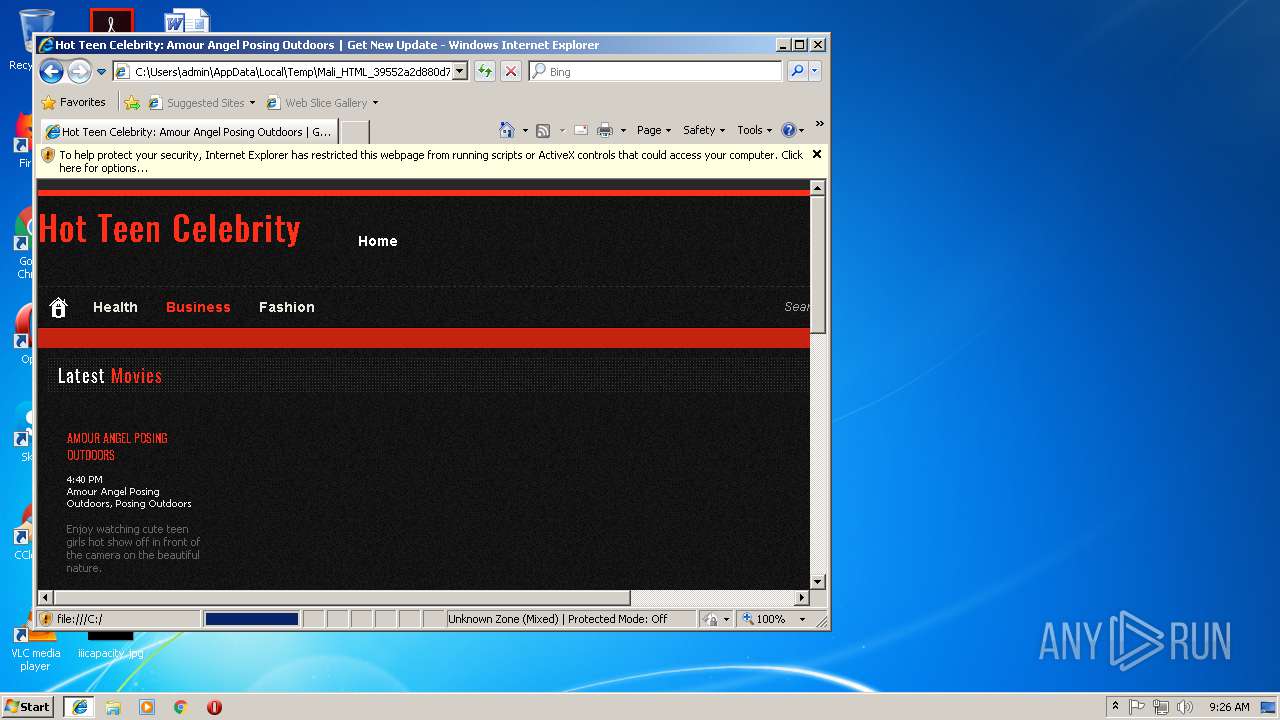Open the Tools menu
This screenshot has width=1280, height=720.
click(755, 130)
